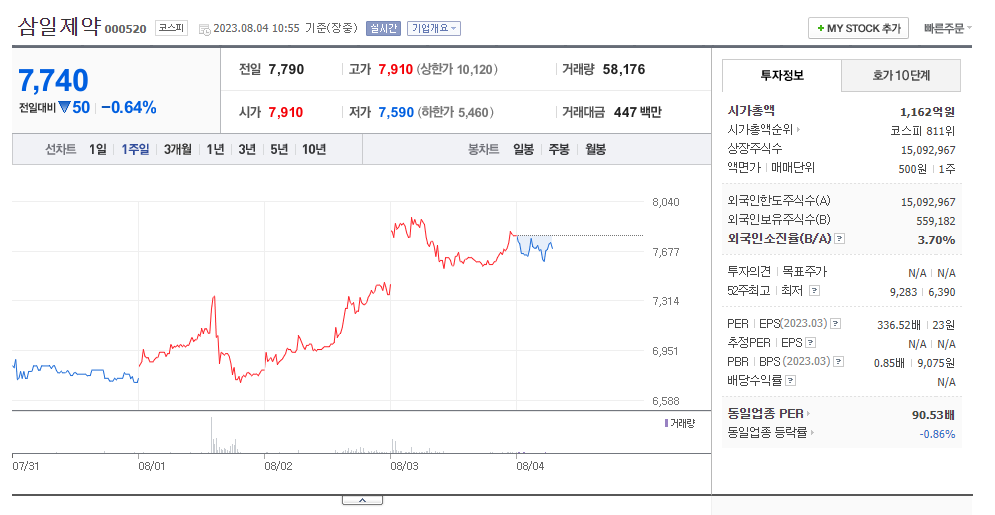Show 월봉 candlestick chart
The width and height of the screenshot is (995, 515).
pyautogui.click(x=595, y=149)
